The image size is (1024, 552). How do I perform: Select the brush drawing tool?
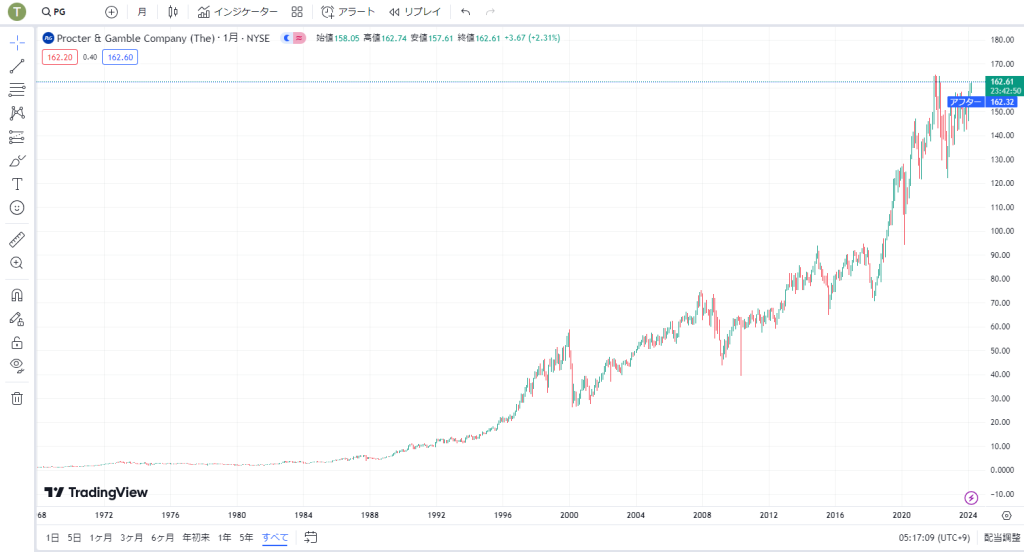17,161
